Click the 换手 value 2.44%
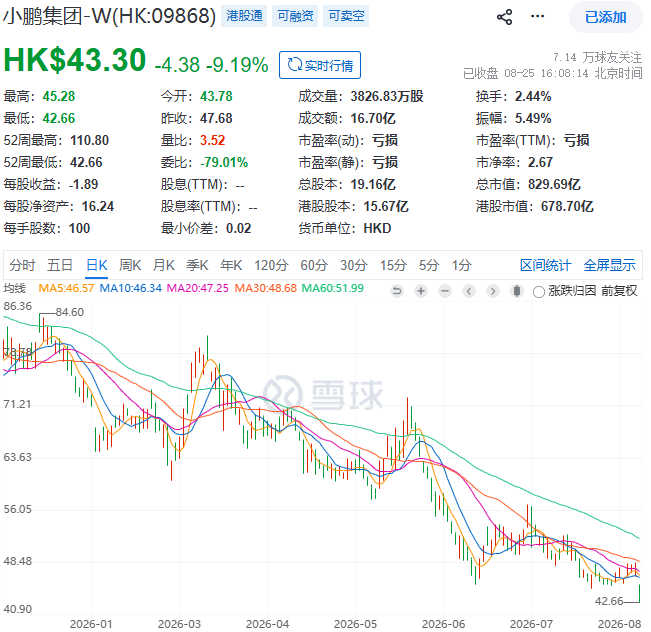 tap(533, 96)
